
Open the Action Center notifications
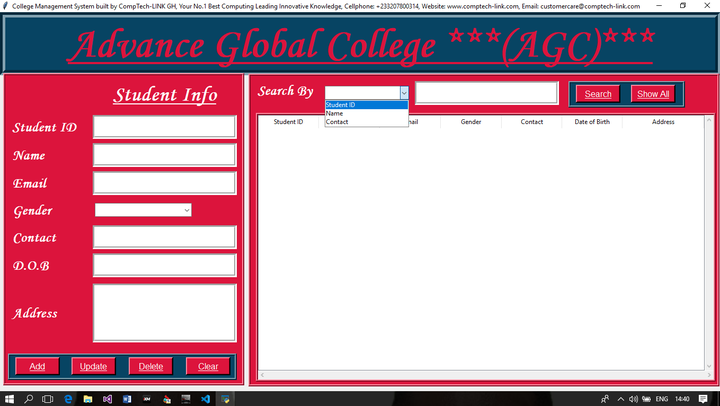pyautogui.click(x=703, y=399)
